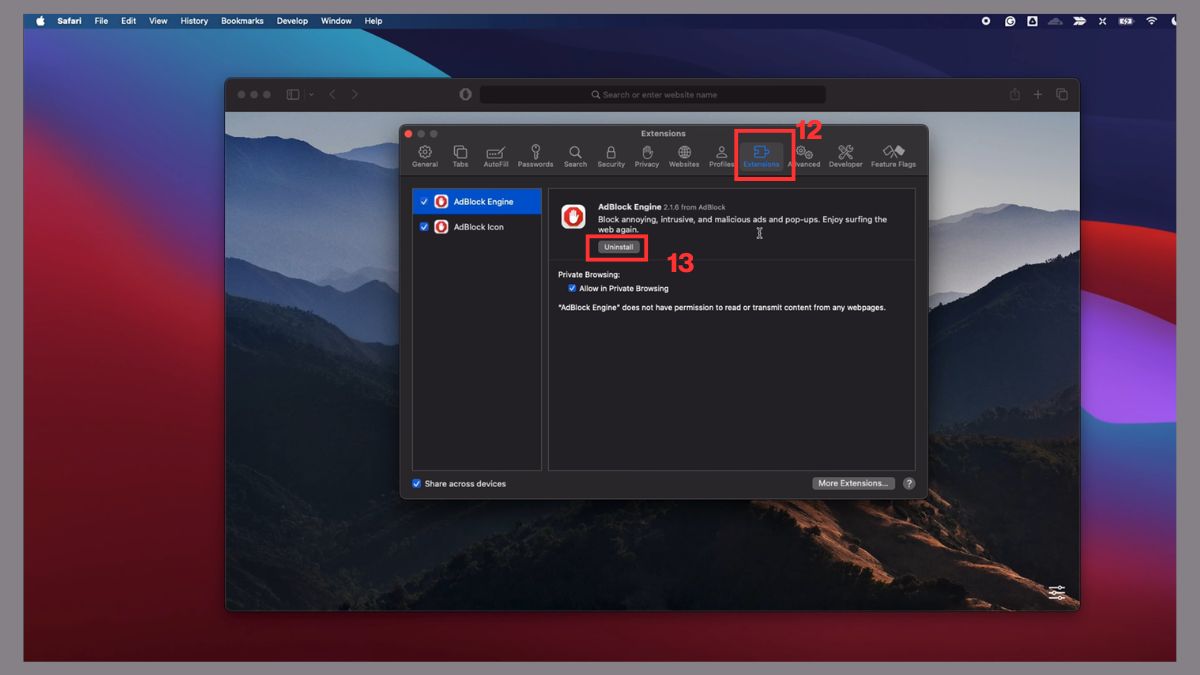This screenshot has width=1200, height=675.
Task: Open the Passwords preferences pane
Action: (x=536, y=156)
